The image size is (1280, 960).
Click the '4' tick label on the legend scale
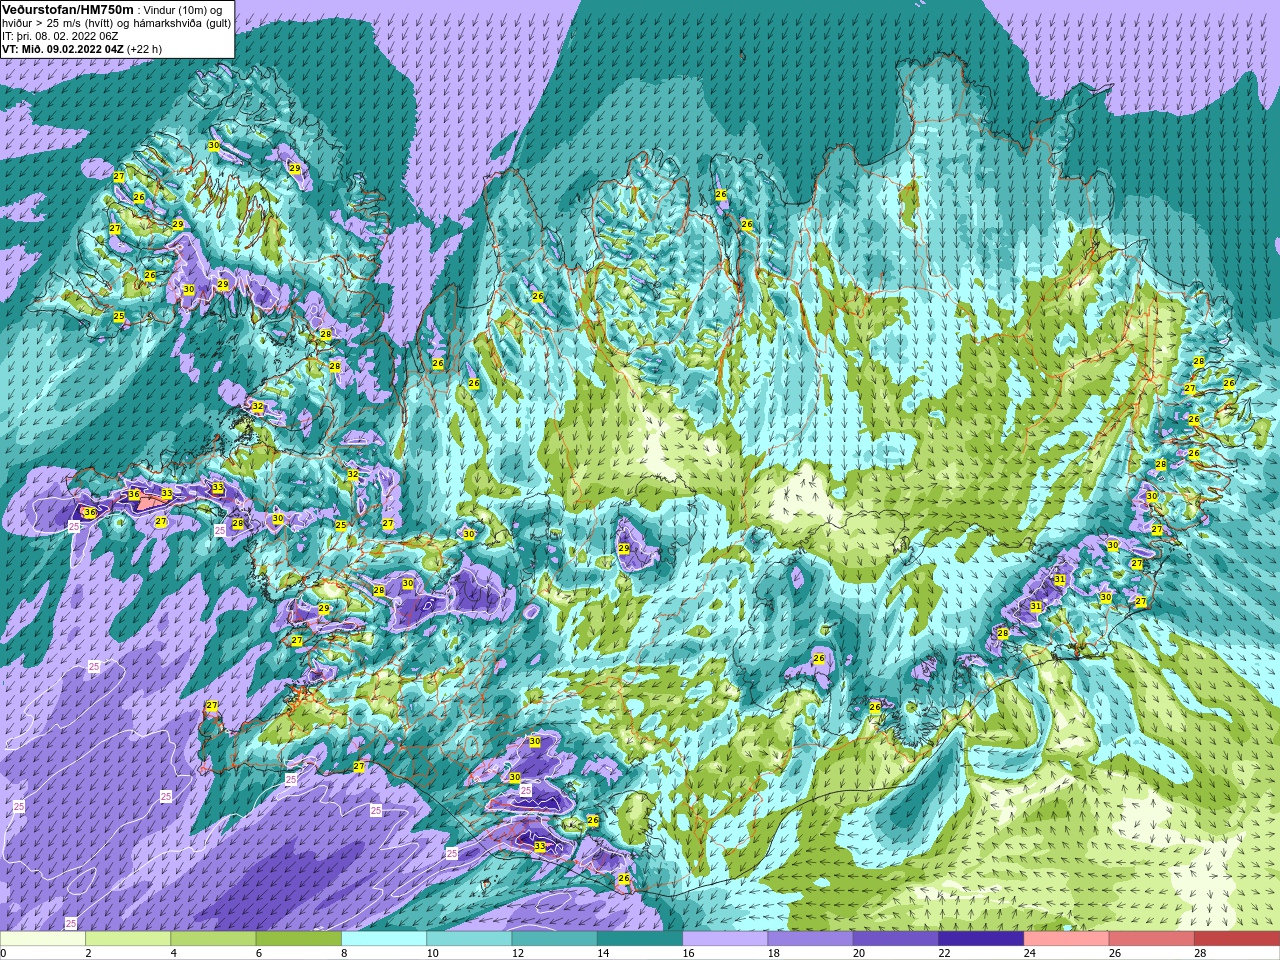pyautogui.click(x=173, y=953)
